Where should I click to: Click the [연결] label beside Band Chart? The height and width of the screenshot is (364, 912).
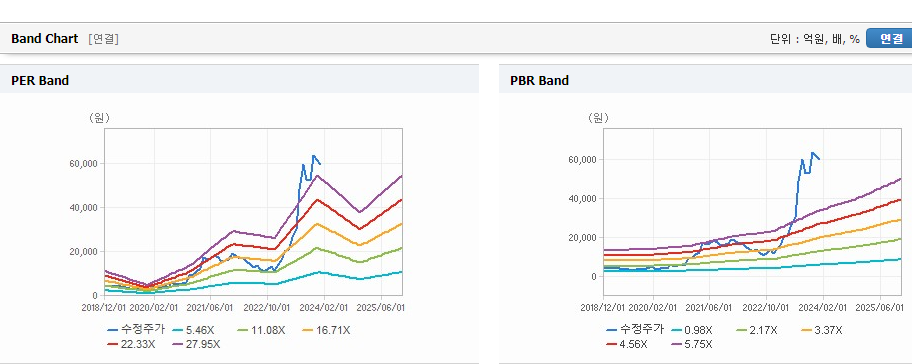point(104,39)
